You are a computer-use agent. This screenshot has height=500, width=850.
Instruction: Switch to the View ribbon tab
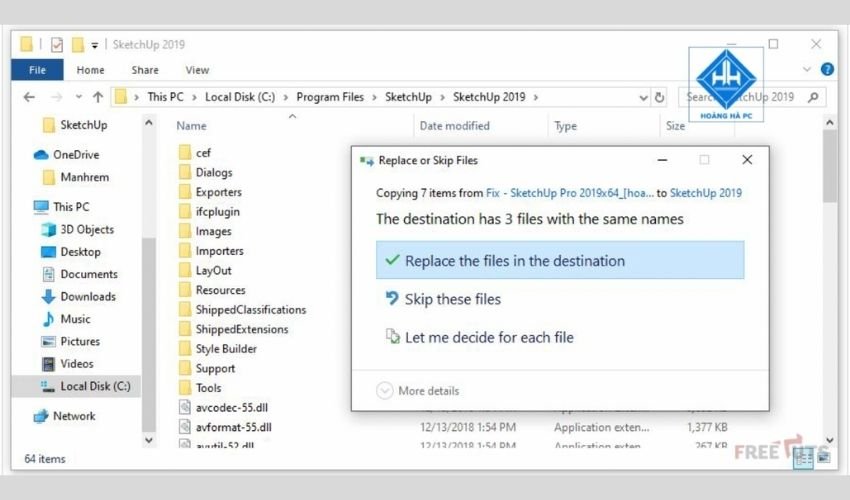pos(197,70)
